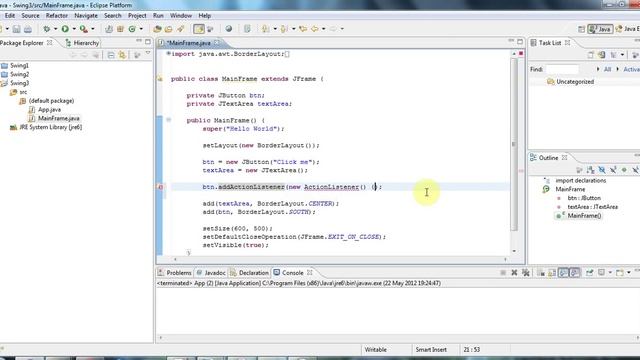Open the Window menu
Viewport: 640px width, 360px height.
181,16
